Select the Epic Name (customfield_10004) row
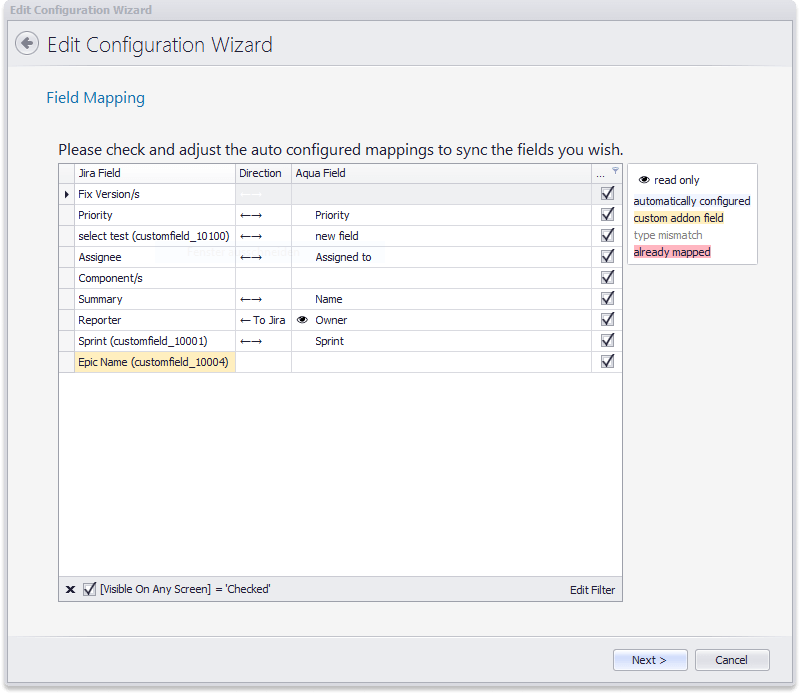The width and height of the screenshot is (800, 694). pyautogui.click(x=153, y=361)
